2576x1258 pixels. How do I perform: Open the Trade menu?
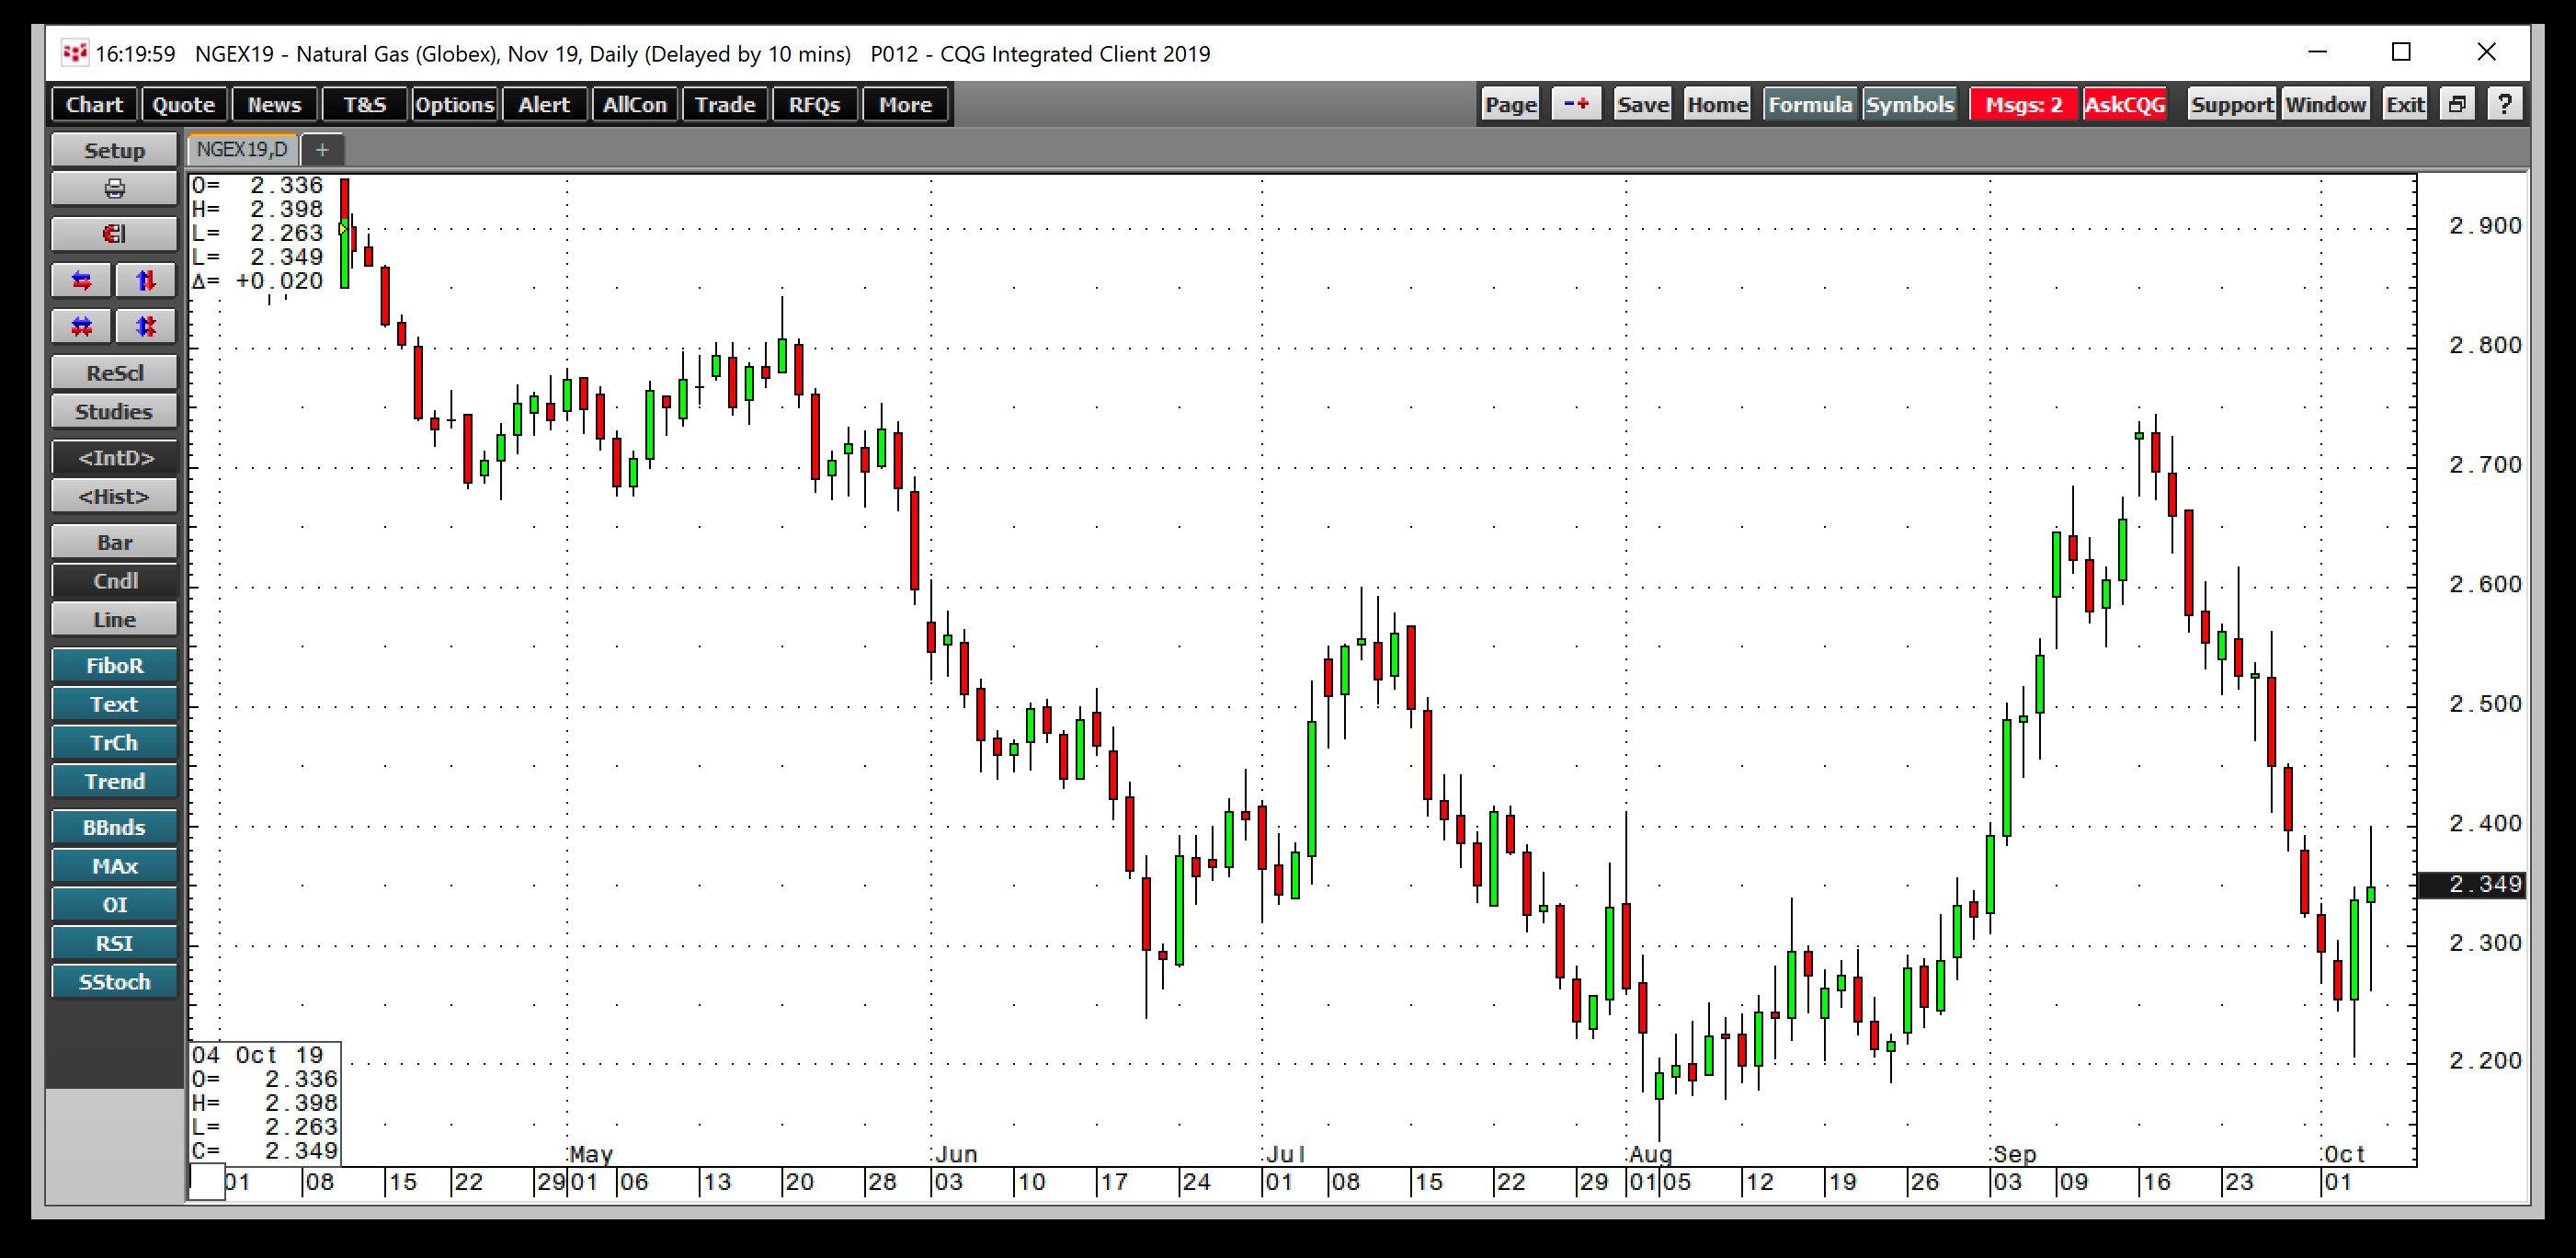pyautogui.click(x=725, y=104)
